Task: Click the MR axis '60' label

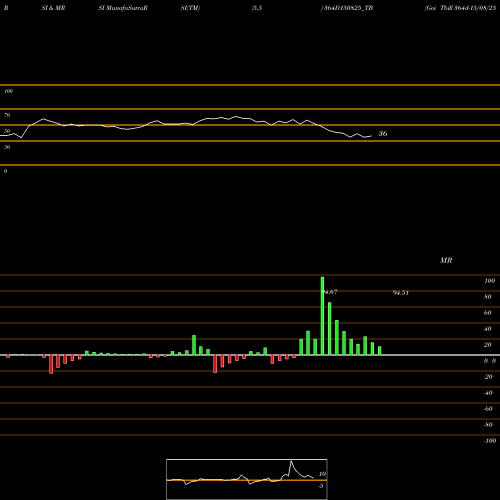Action: 488,313
